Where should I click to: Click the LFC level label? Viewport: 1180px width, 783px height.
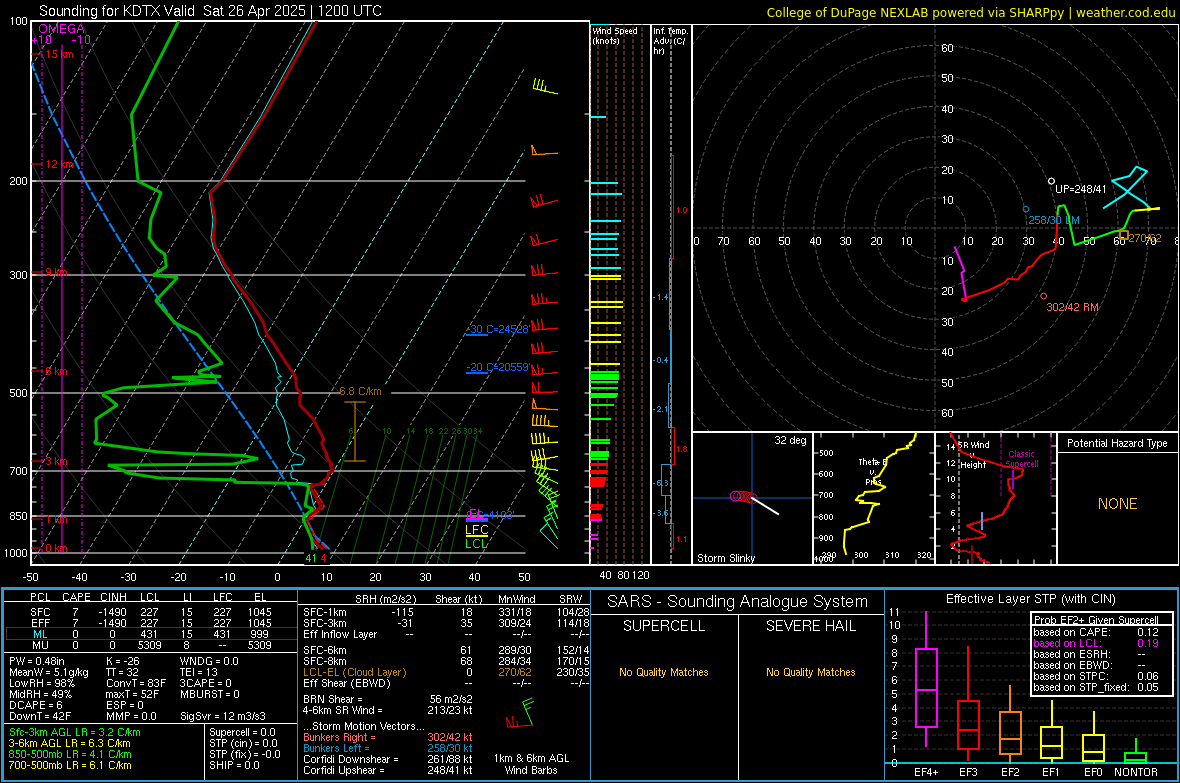(x=476, y=530)
